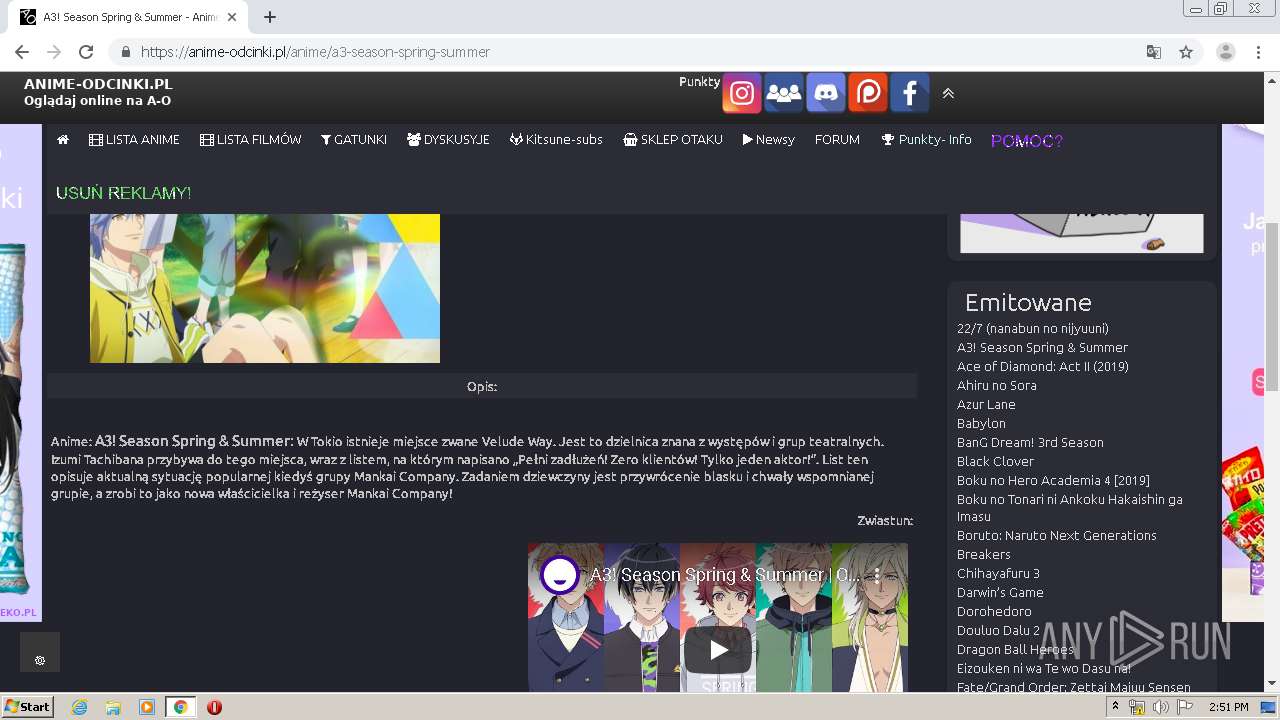Collapse header with double chevron up
1280x720 pixels.
[x=948, y=93]
